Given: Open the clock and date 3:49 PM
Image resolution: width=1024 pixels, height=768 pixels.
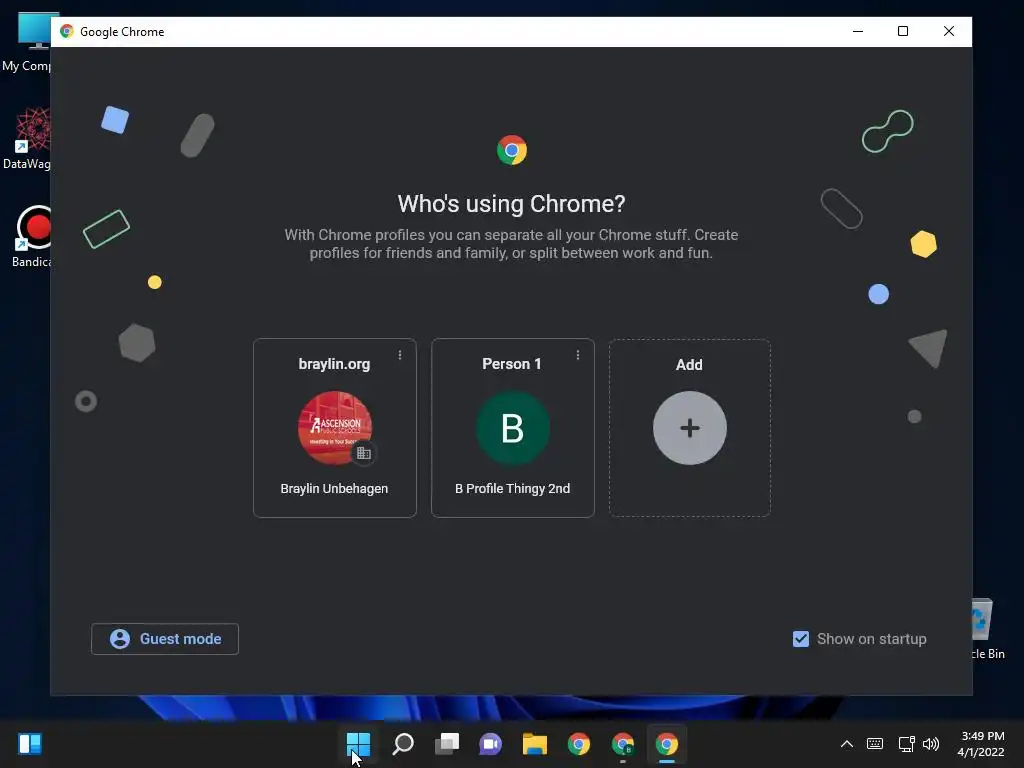Looking at the screenshot, I should (x=982, y=744).
